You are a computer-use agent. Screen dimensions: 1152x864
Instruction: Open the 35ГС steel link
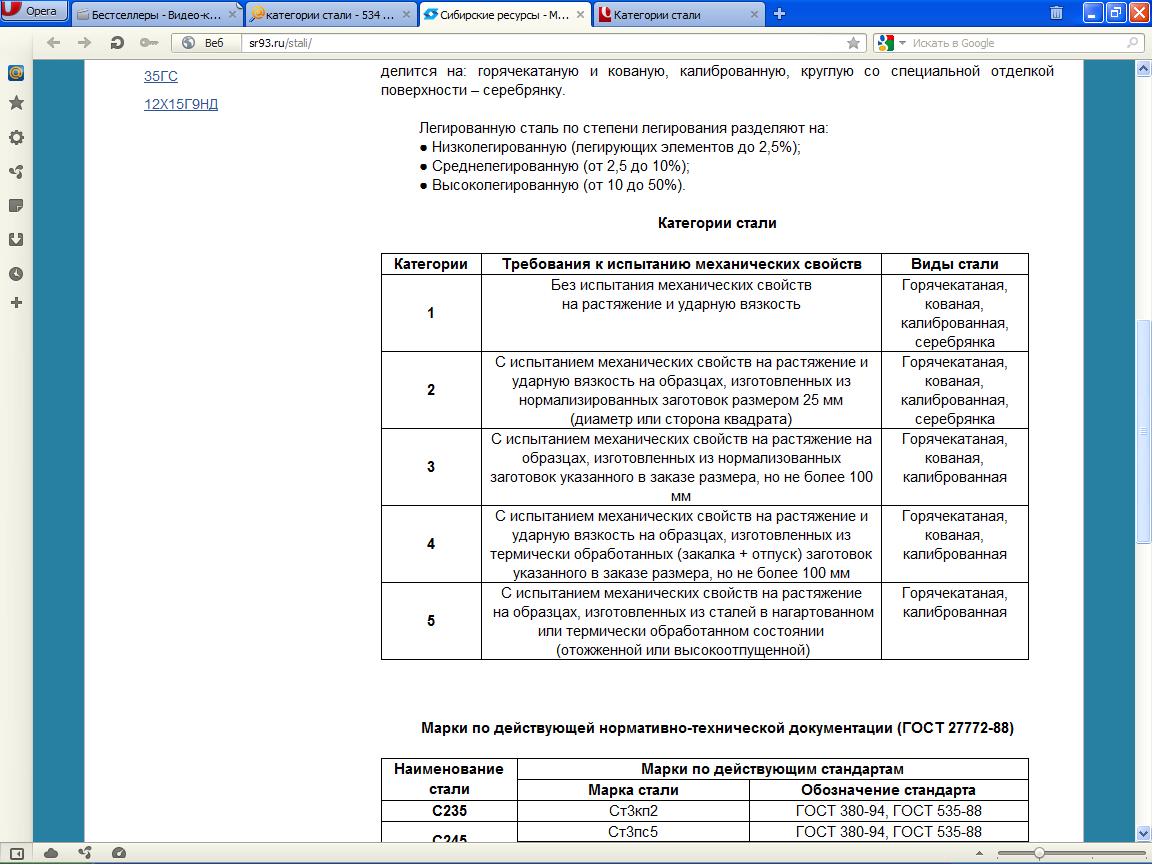click(x=161, y=76)
